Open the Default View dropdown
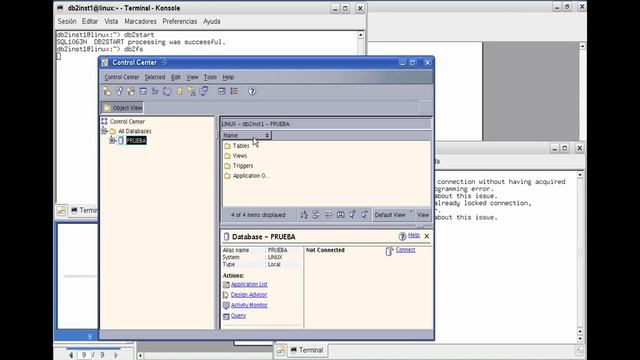Viewport: 640px width, 360px height. click(393, 215)
